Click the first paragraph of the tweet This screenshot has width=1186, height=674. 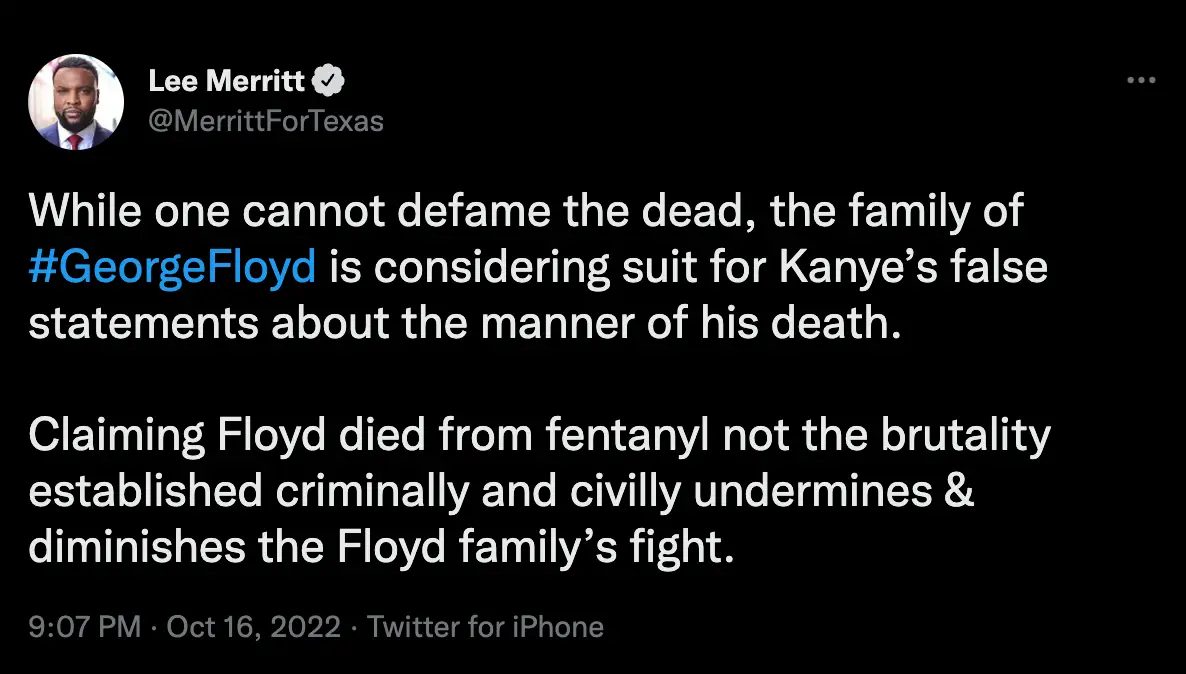500,266
